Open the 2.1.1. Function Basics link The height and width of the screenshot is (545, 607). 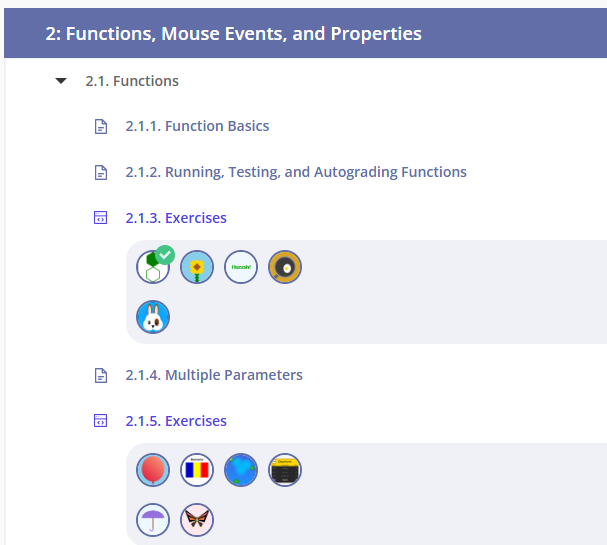tap(197, 126)
